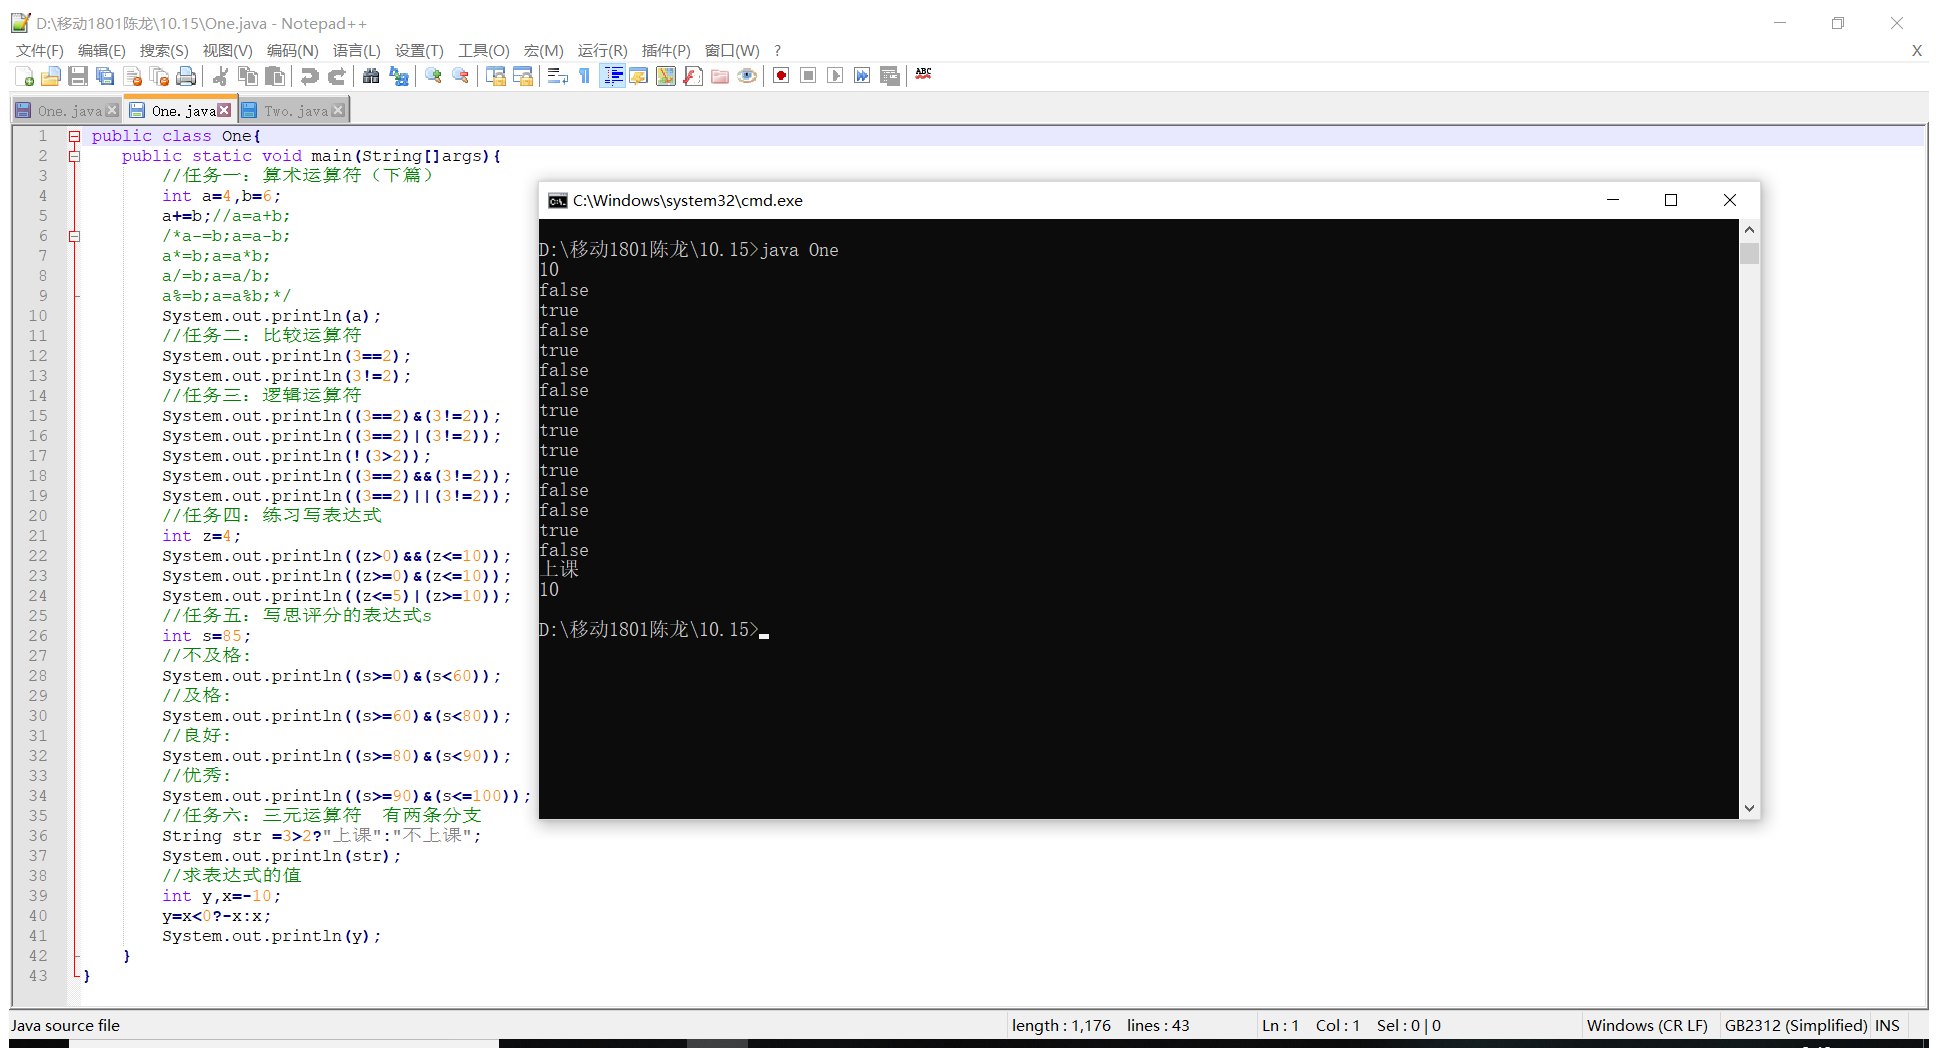Toggle the indent guide toolbar button

coord(612,76)
